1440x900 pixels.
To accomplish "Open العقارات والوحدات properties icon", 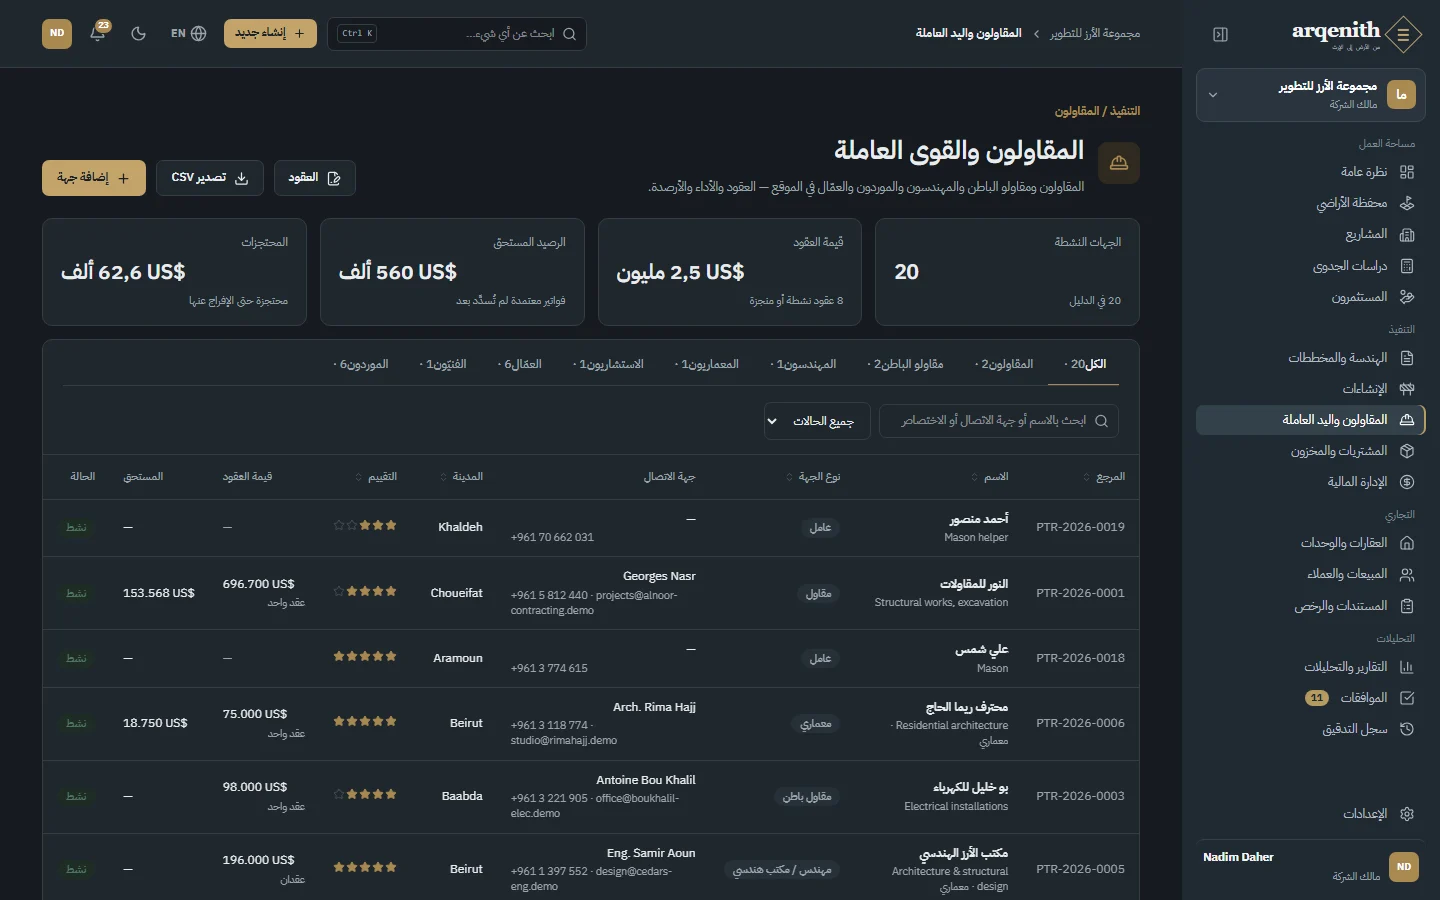I will coord(1407,543).
